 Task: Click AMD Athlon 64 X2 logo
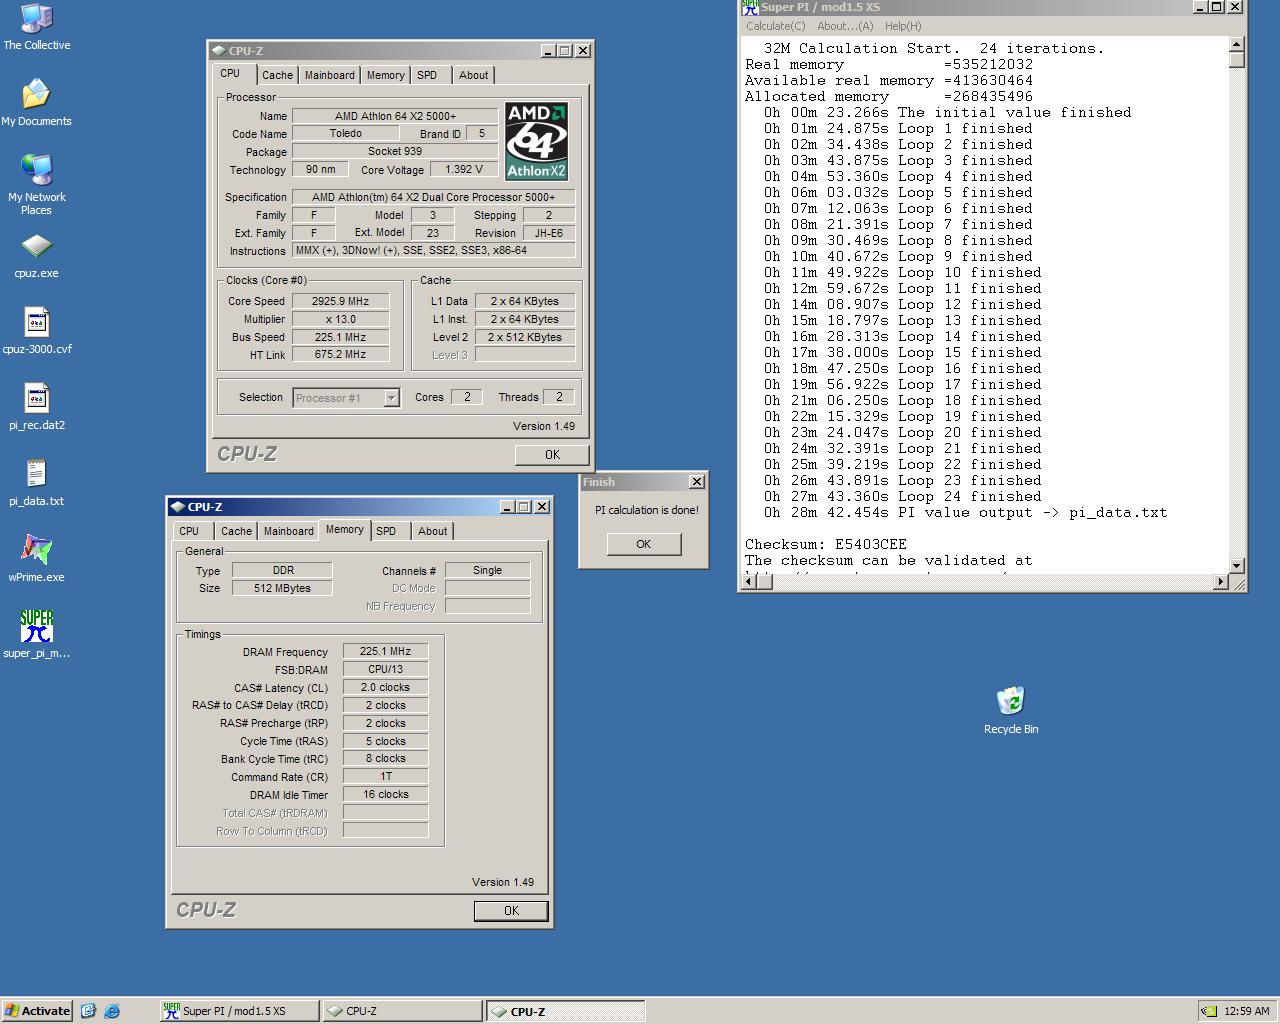pyautogui.click(x=536, y=141)
